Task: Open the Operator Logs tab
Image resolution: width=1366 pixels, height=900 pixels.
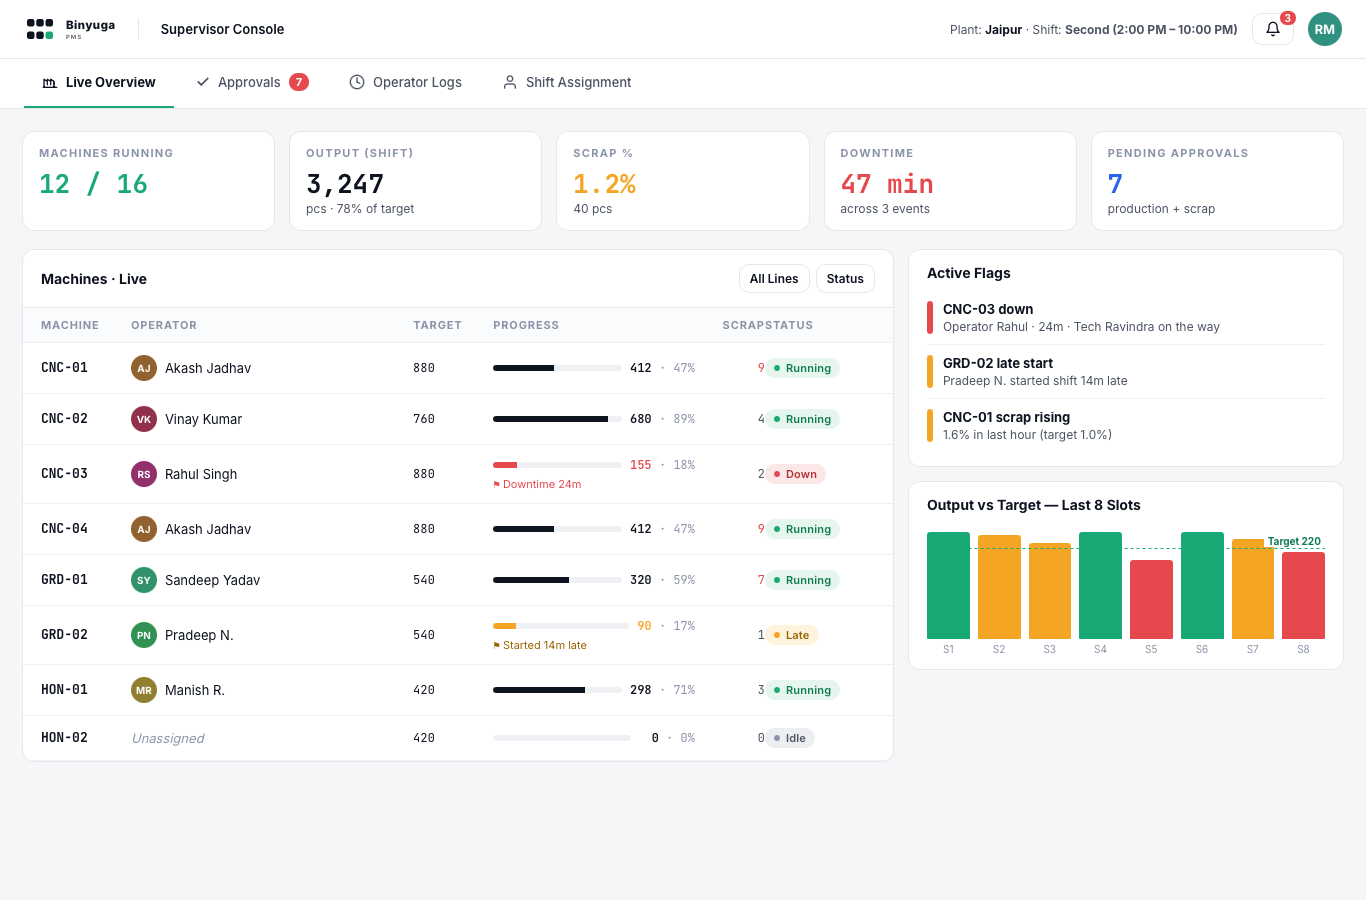Action: tap(405, 83)
